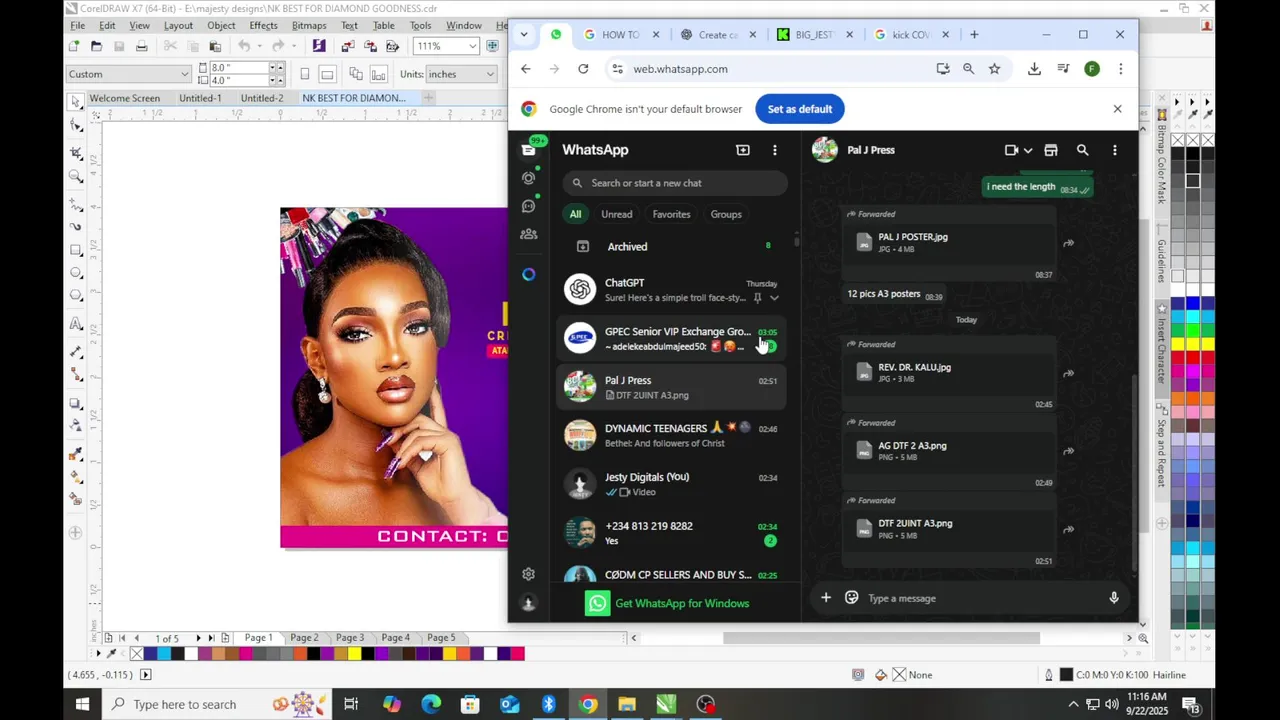Click the Import icon in CorelDRAW toolbar
This screenshot has width=1280, height=720.
[347, 46]
